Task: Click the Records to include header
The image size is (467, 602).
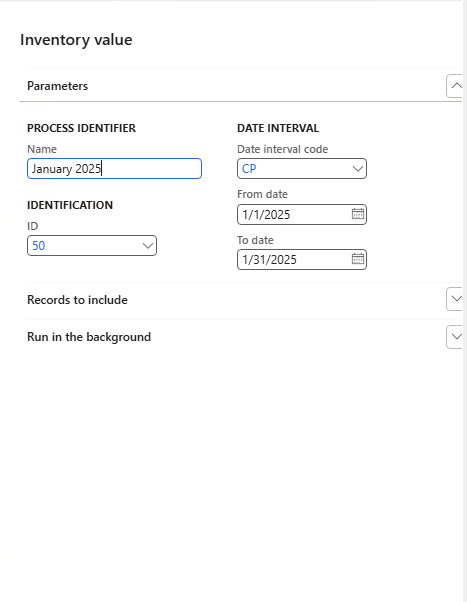Action: point(78,299)
